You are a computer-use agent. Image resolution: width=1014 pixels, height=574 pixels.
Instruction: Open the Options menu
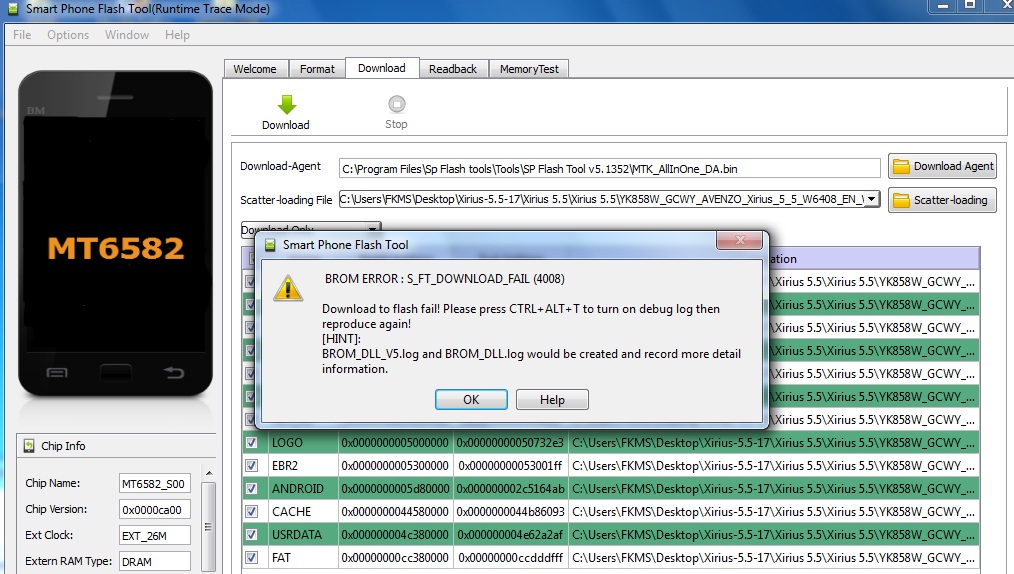[x=68, y=35]
